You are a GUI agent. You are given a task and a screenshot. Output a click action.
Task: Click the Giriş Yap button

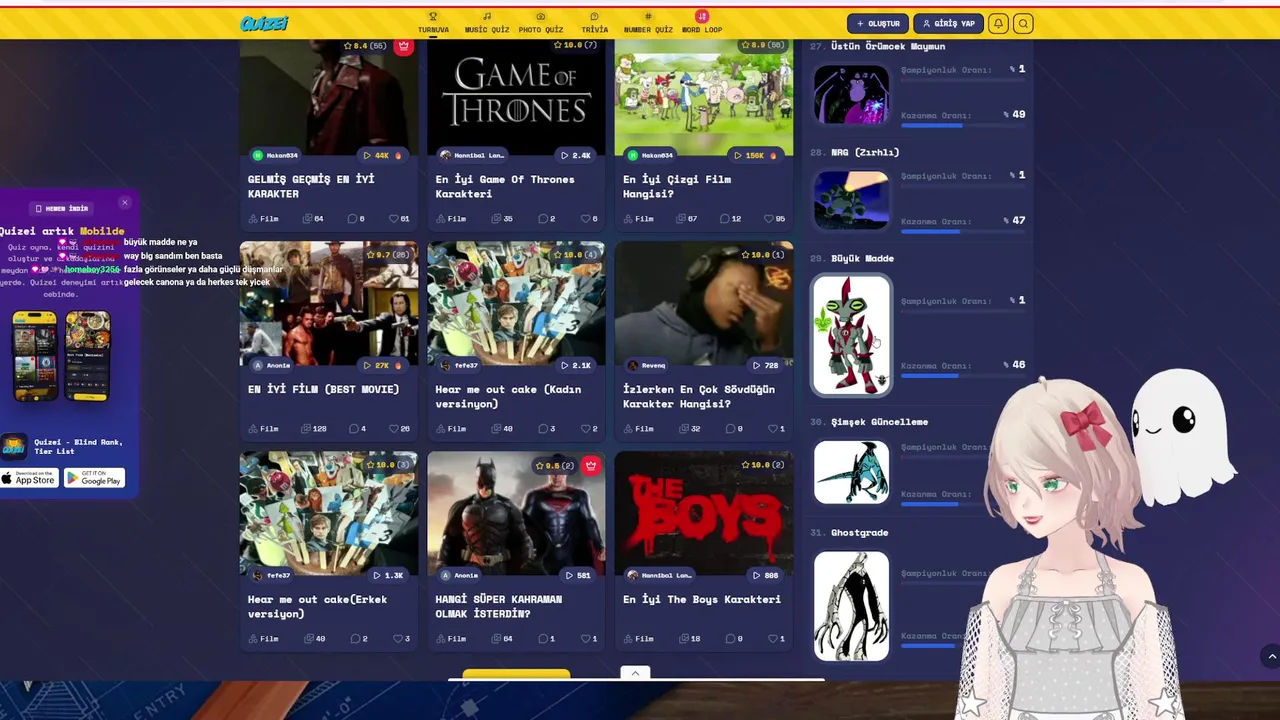(949, 23)
